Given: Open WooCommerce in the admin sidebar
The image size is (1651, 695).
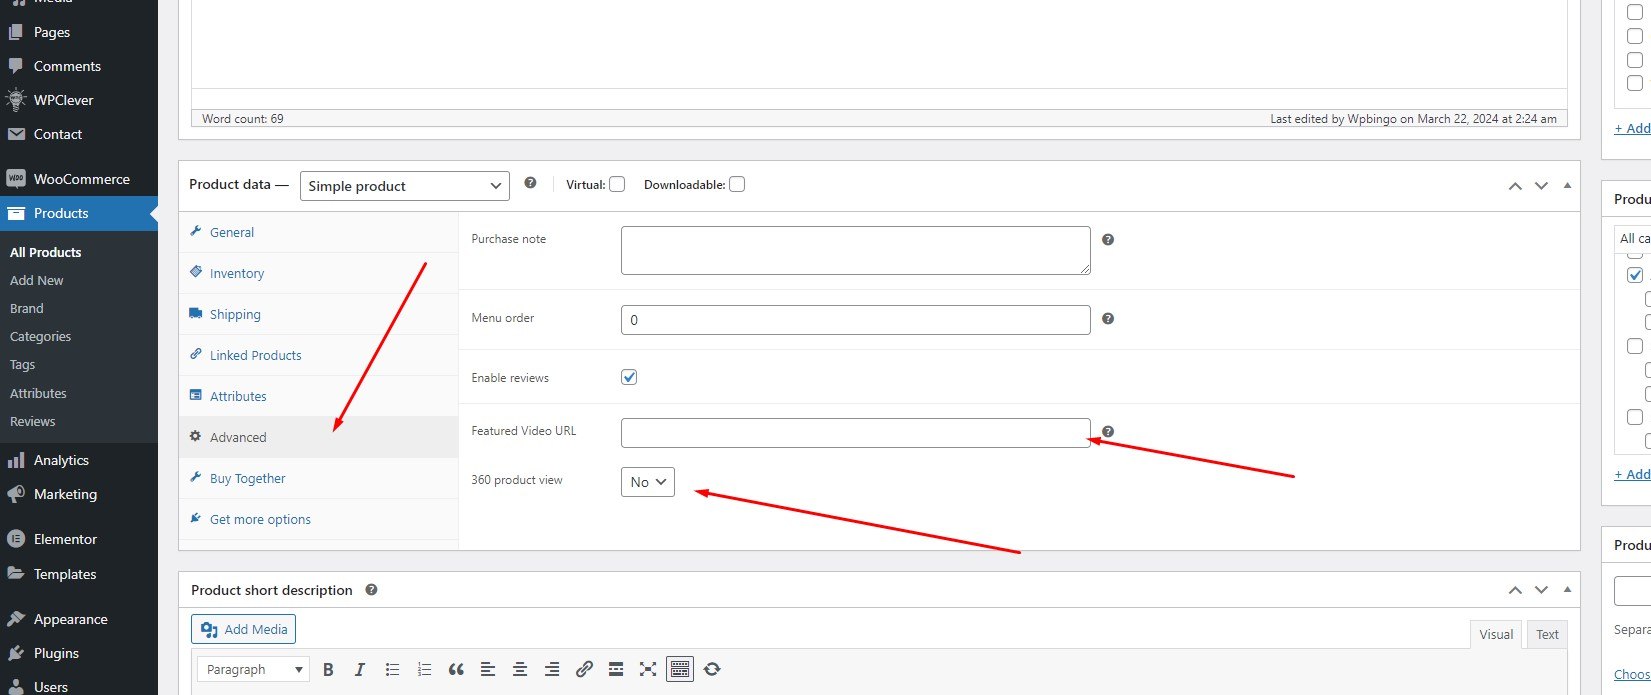Looking at the screenshot, I should coord(81,179).
